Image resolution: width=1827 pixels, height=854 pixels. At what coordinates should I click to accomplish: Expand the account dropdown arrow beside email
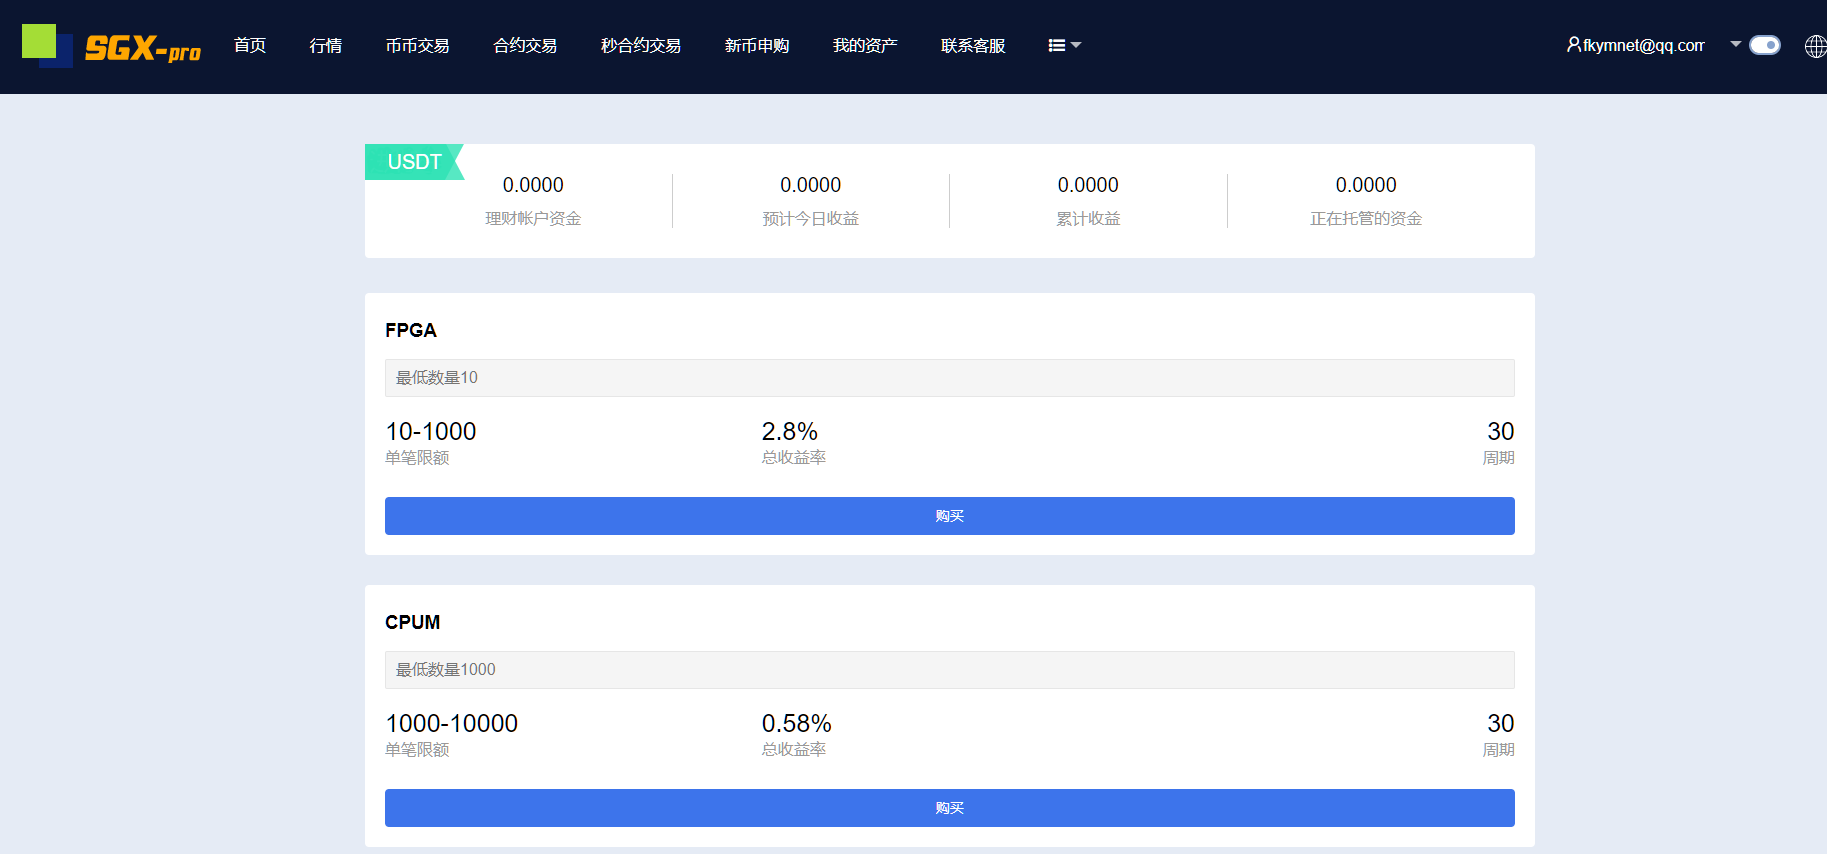tap(1736, 44)
